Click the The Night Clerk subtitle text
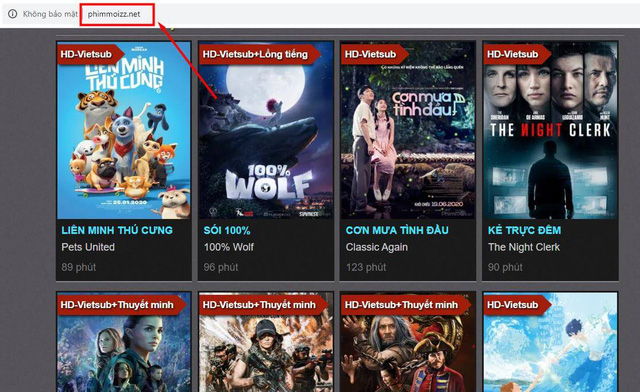The width and height of the screenshot is (640, 392). (524, 247)
